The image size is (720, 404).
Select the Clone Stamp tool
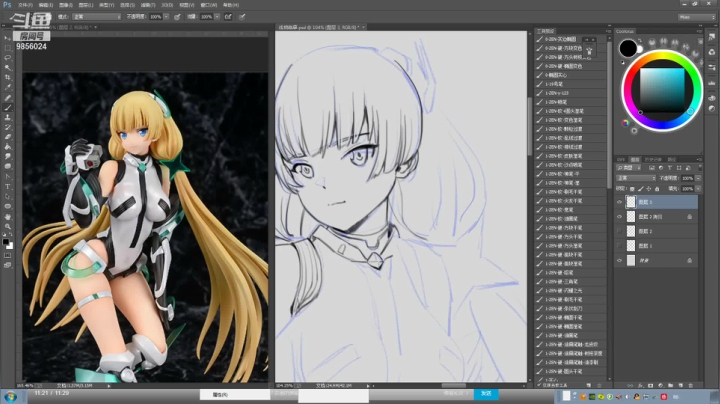pyautogui.click(x=7, y=118)
